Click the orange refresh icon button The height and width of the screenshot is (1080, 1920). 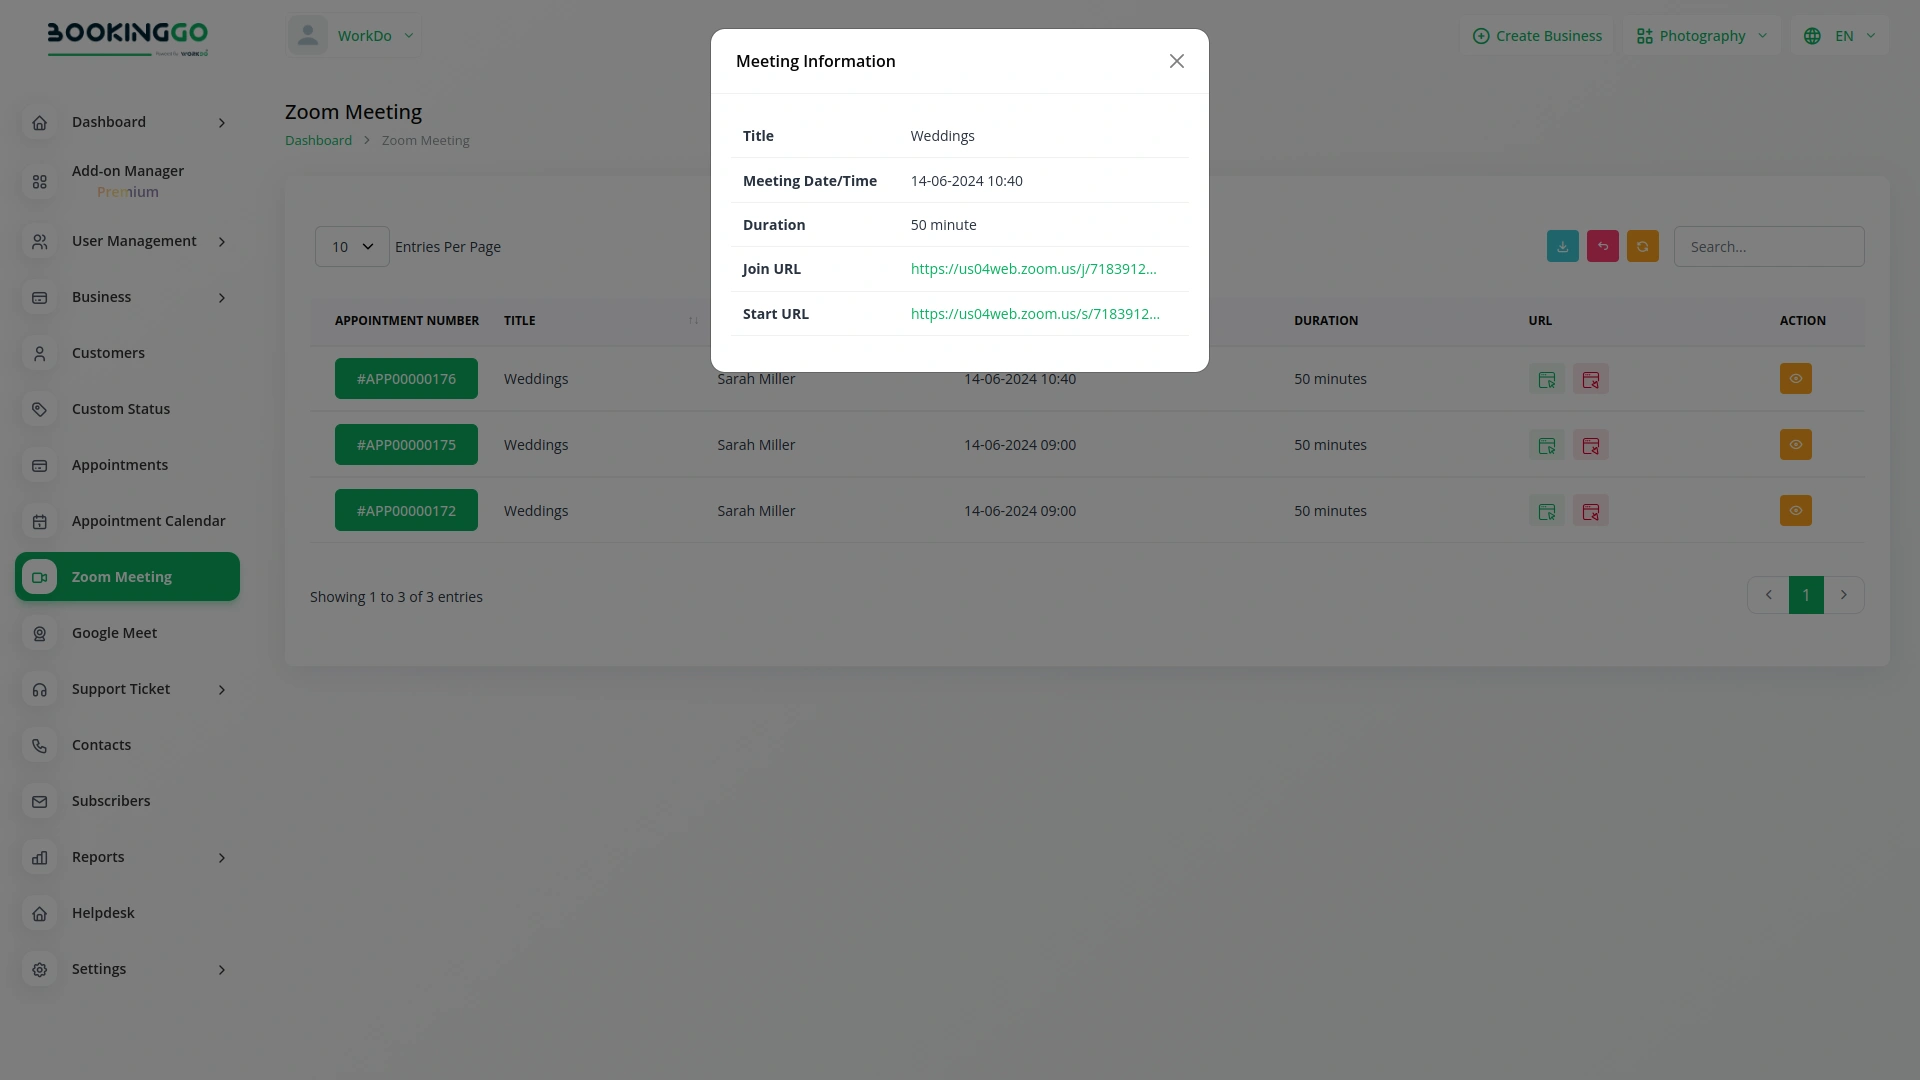click(1642, 246)
